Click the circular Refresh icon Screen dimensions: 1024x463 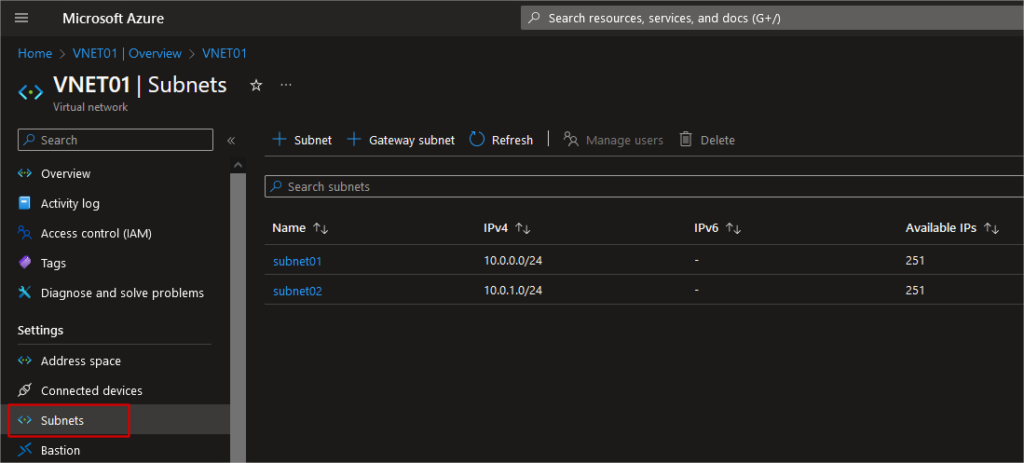477,139
